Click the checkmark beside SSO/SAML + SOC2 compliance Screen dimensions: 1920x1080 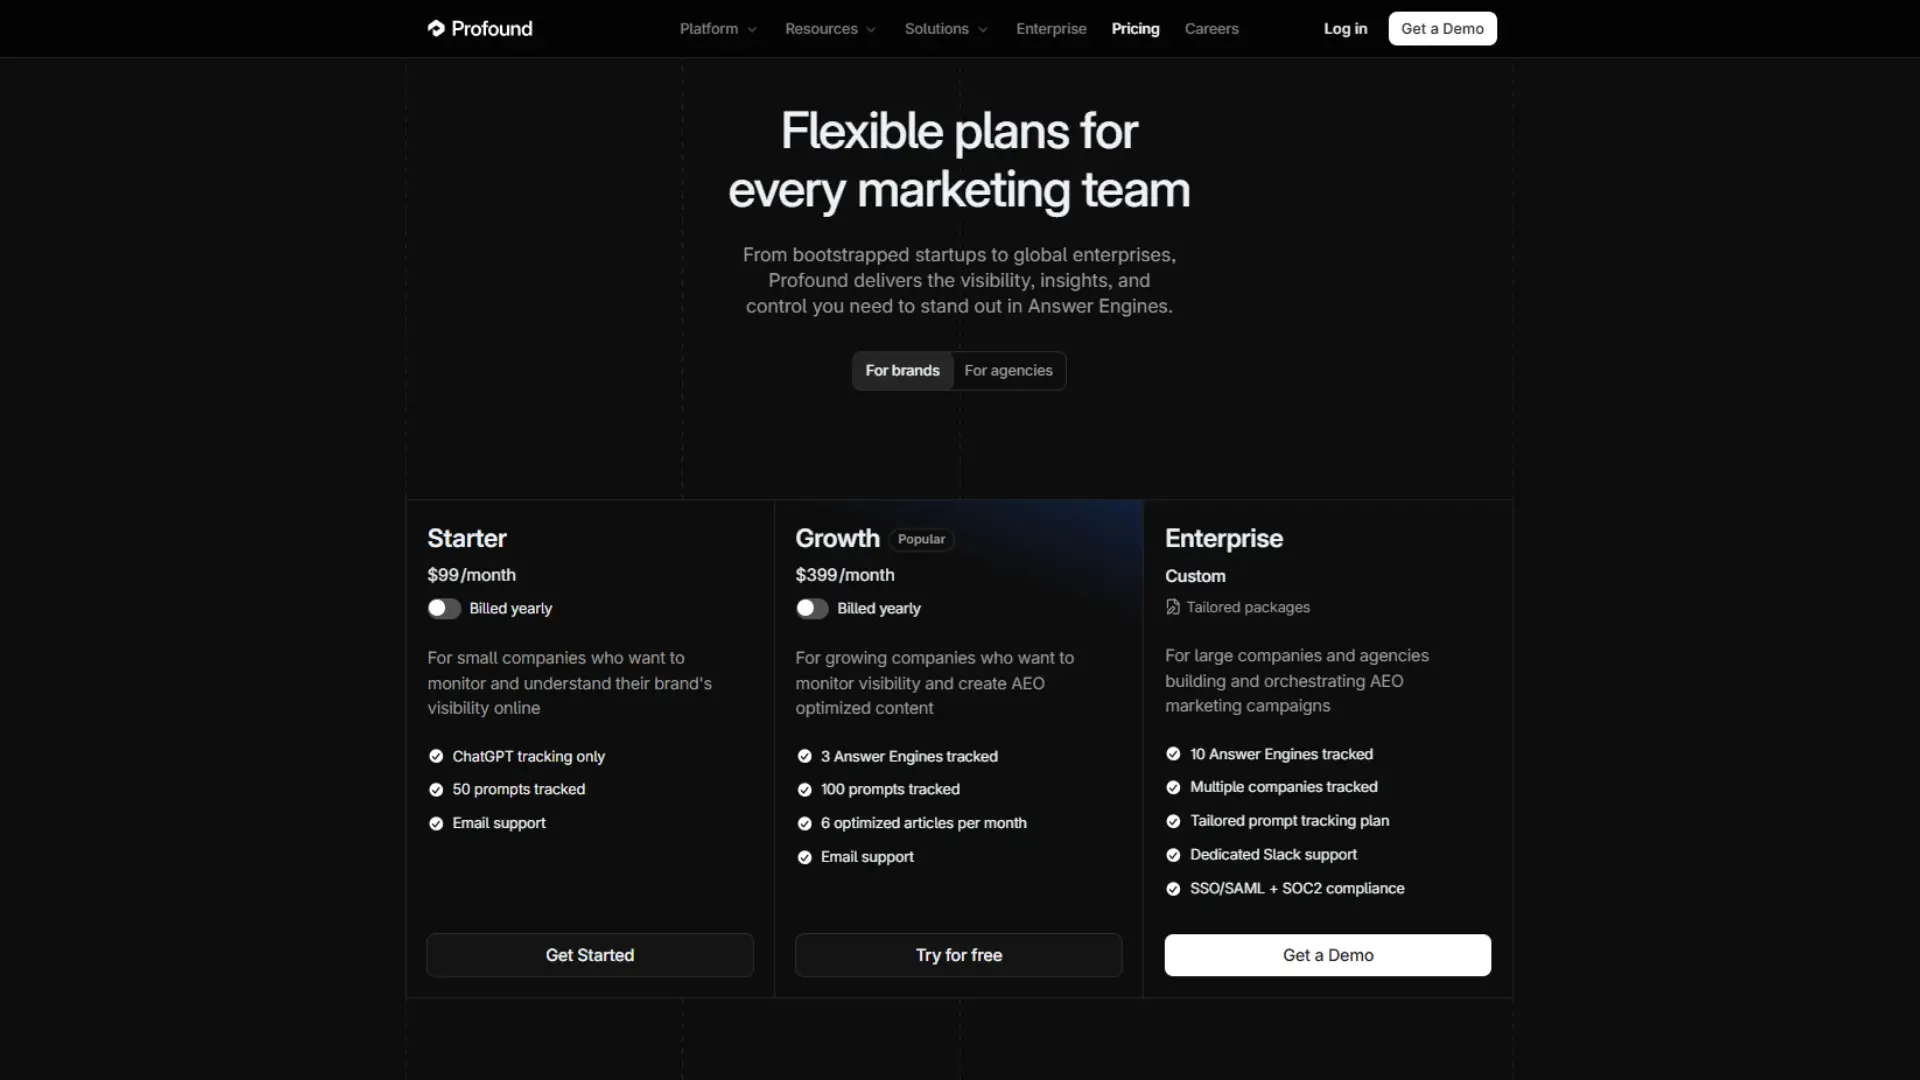point(1172,888)
